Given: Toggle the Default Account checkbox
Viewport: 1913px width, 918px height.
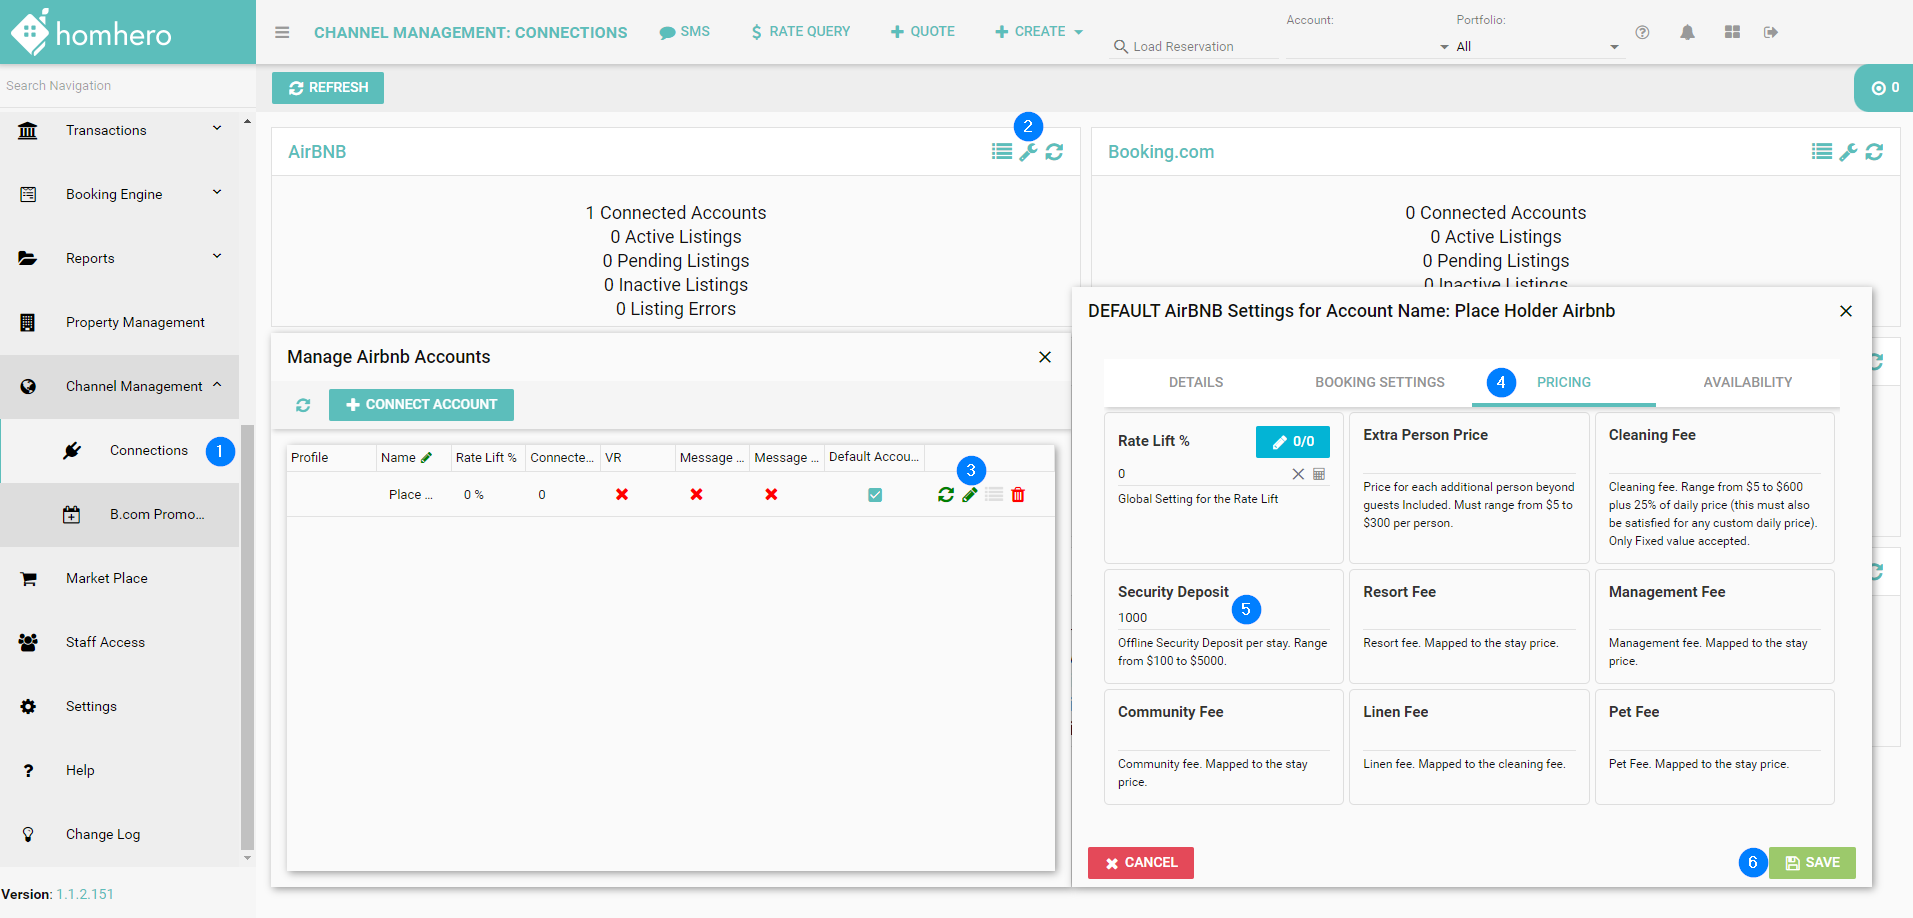Looking at the screenshot, I should point(875,495).
